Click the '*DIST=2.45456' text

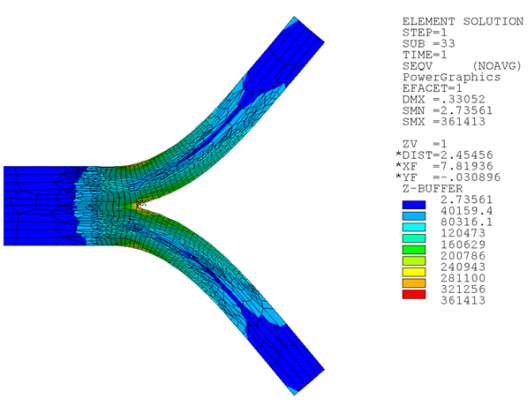444,155
